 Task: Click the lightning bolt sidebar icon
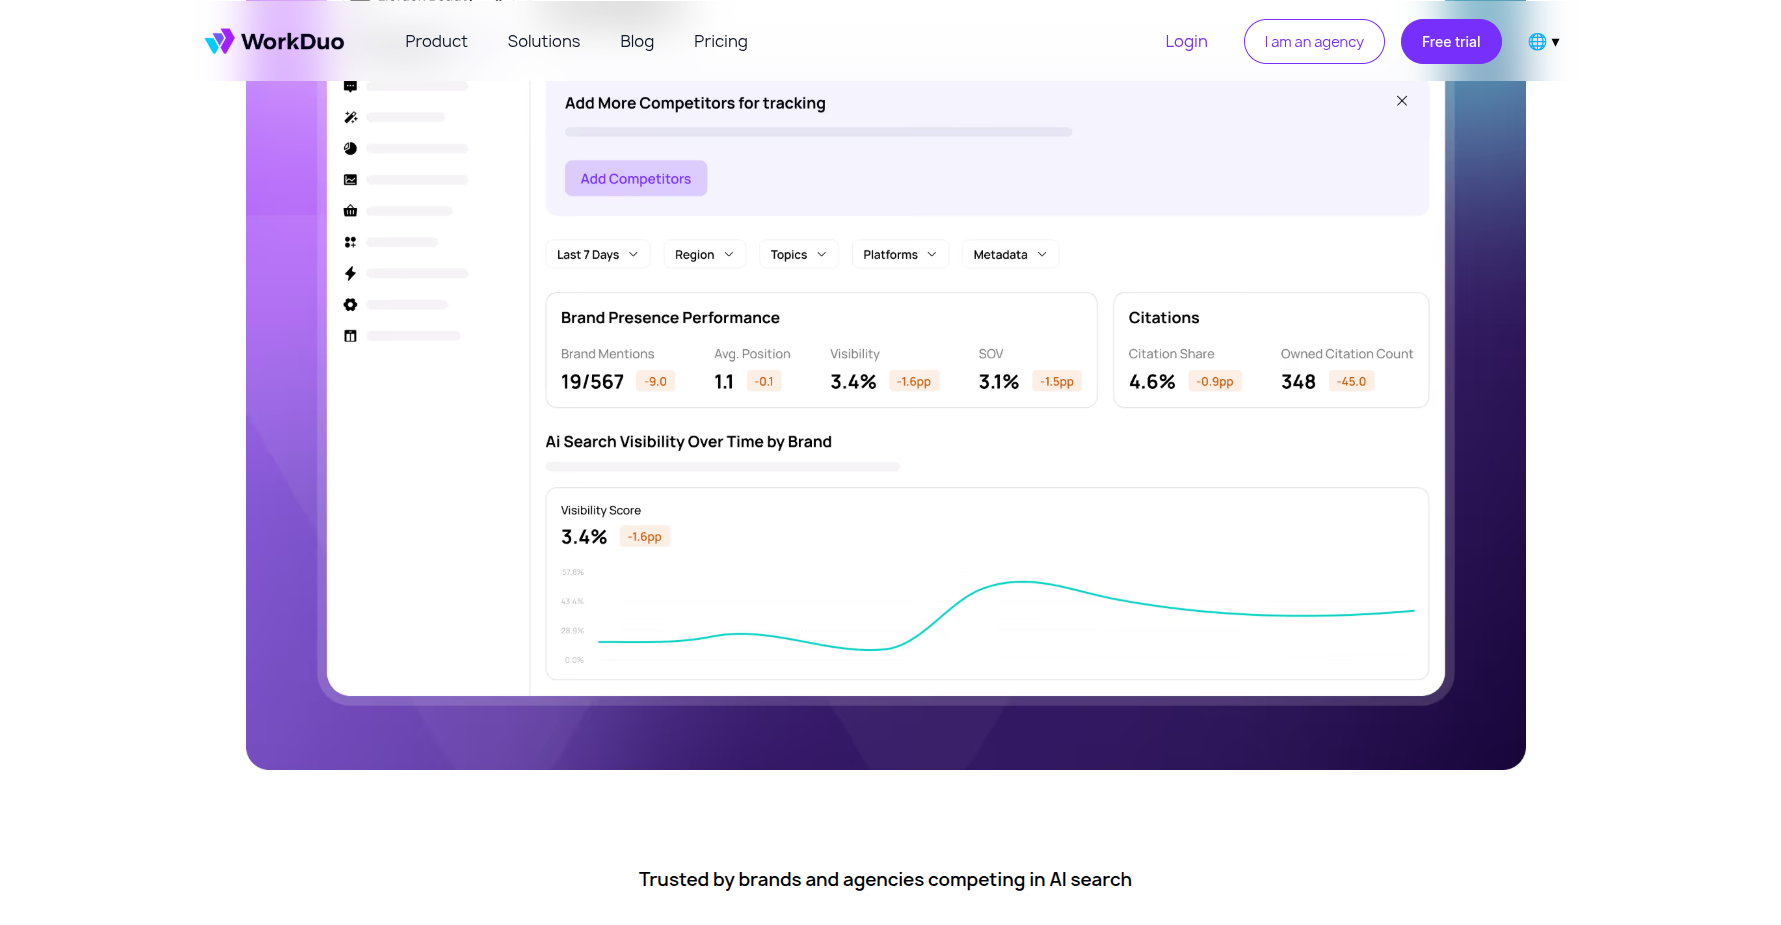point(350,273)
